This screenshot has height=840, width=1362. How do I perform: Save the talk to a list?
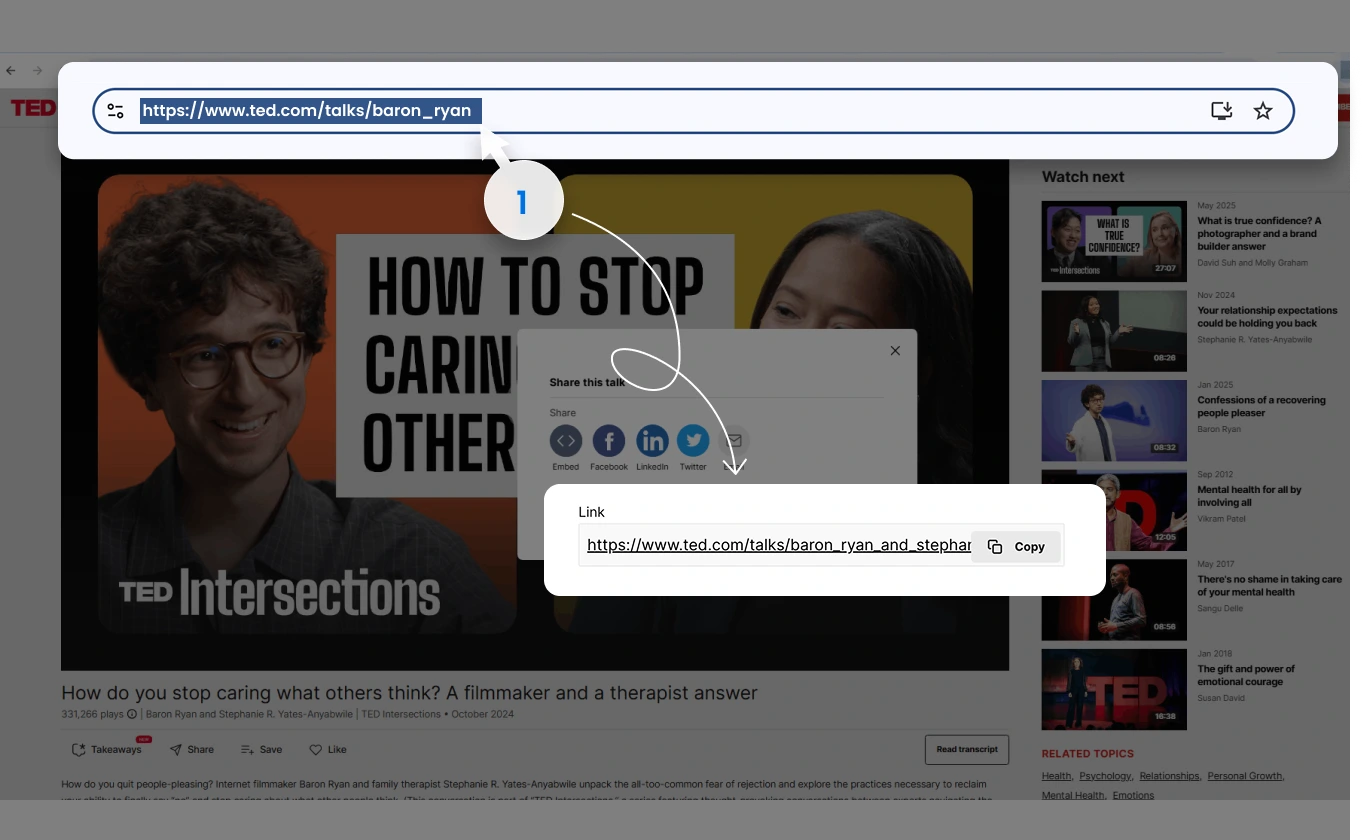click(x=261, y=749)
